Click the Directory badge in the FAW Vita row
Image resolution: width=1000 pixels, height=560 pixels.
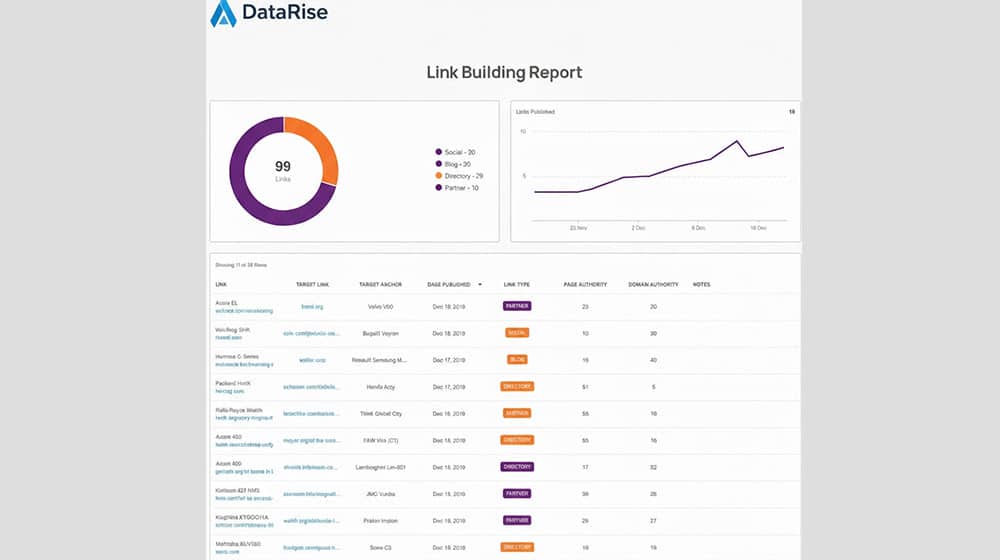click(517, 440)
